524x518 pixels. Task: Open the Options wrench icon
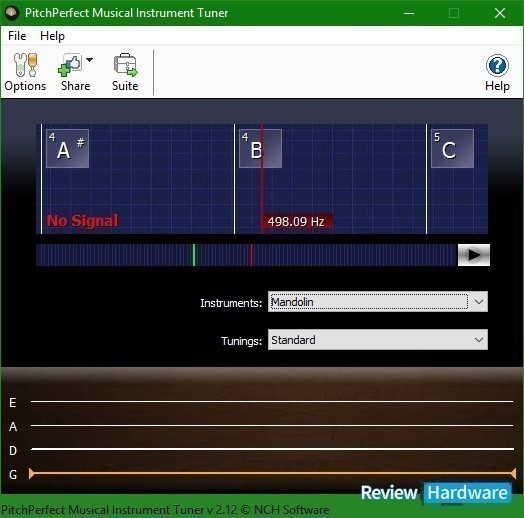point(25,65)
